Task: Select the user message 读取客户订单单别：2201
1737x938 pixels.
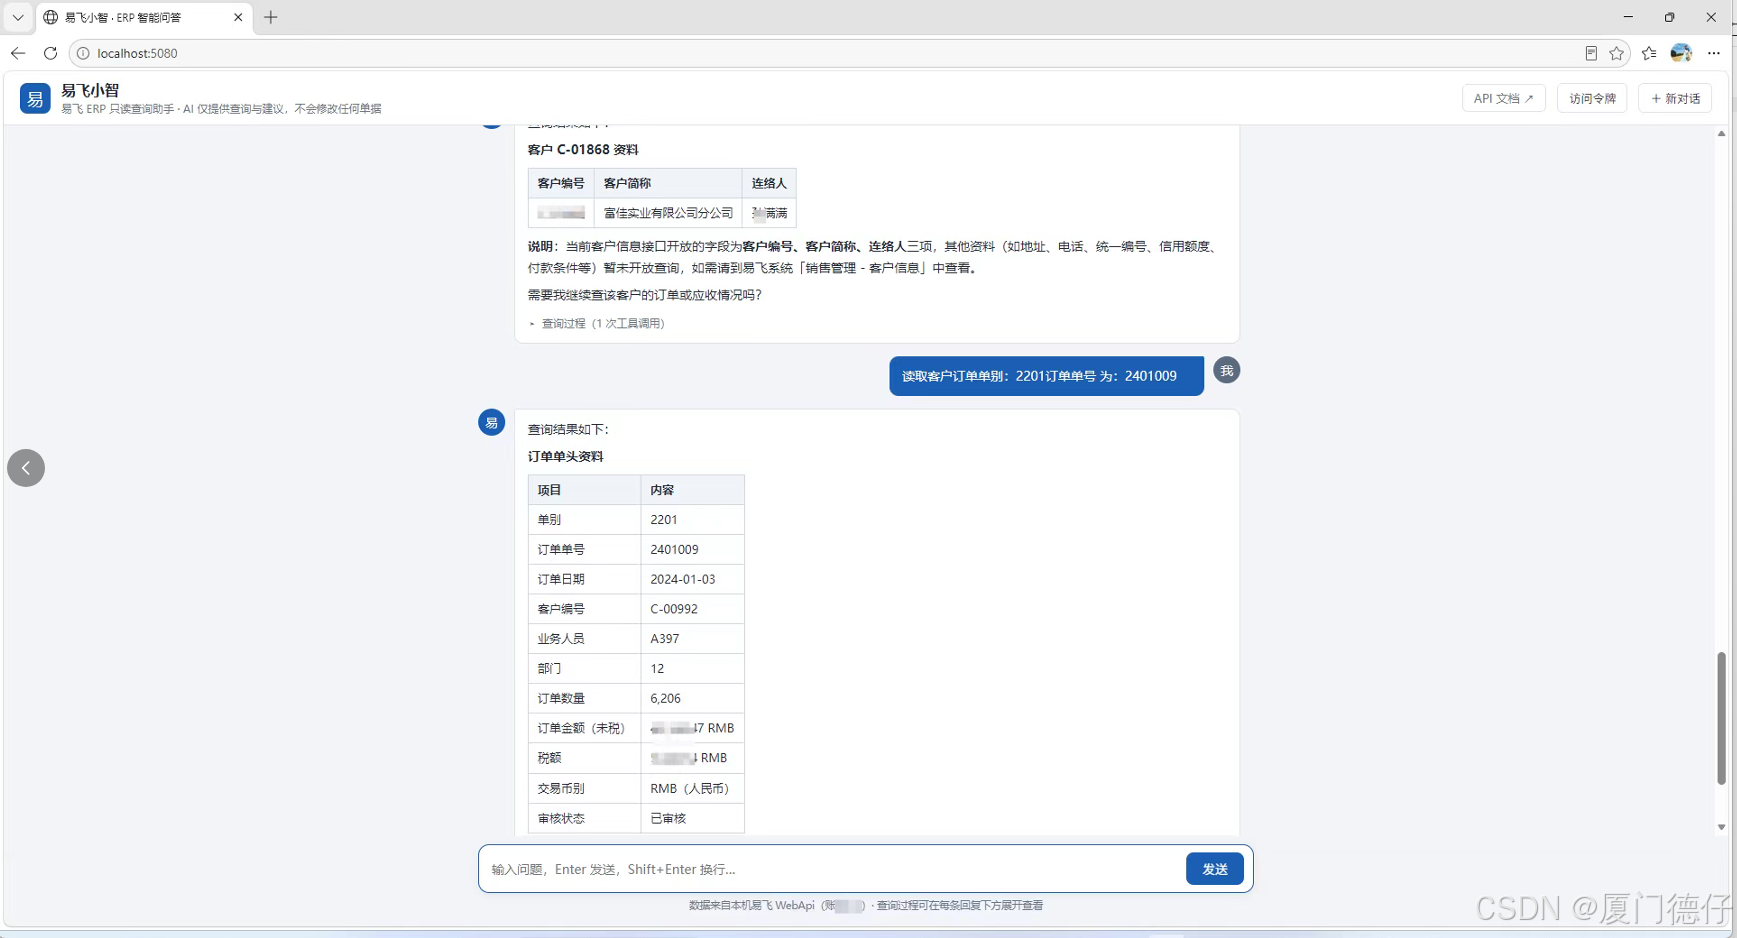Action: 1046,376
